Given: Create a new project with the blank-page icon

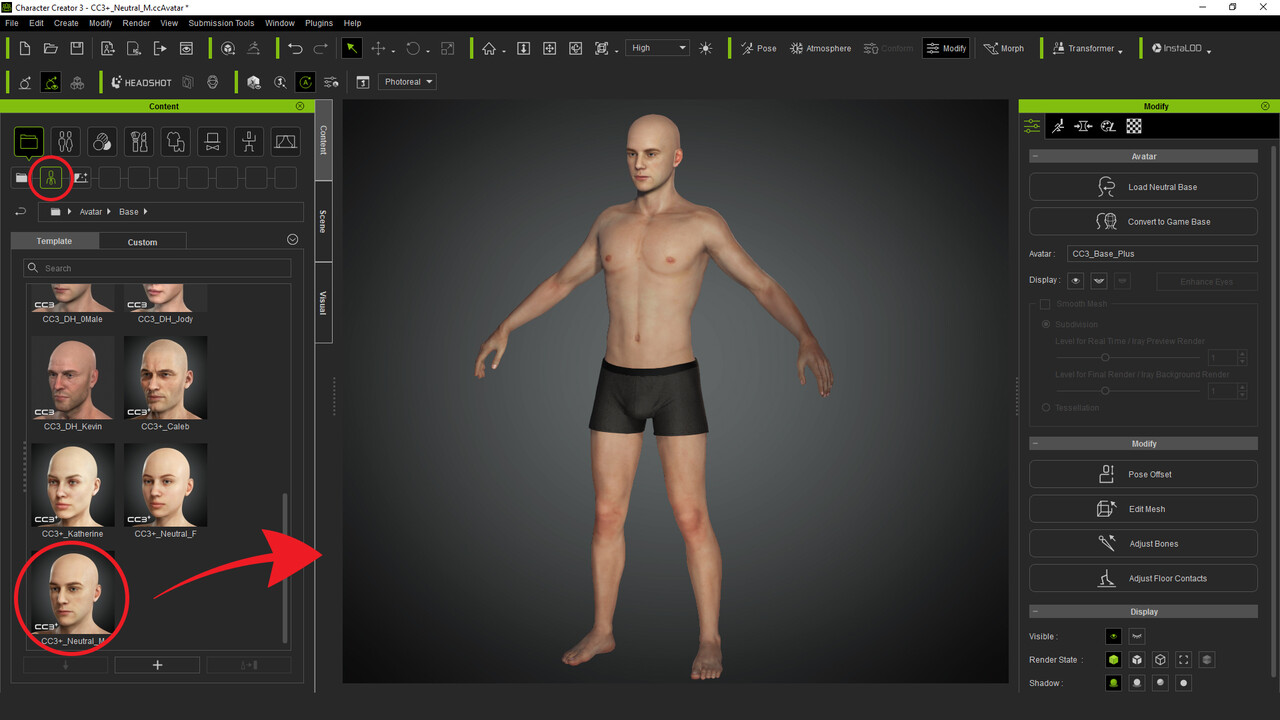Looking at the screenshot, I should point(24,48).
